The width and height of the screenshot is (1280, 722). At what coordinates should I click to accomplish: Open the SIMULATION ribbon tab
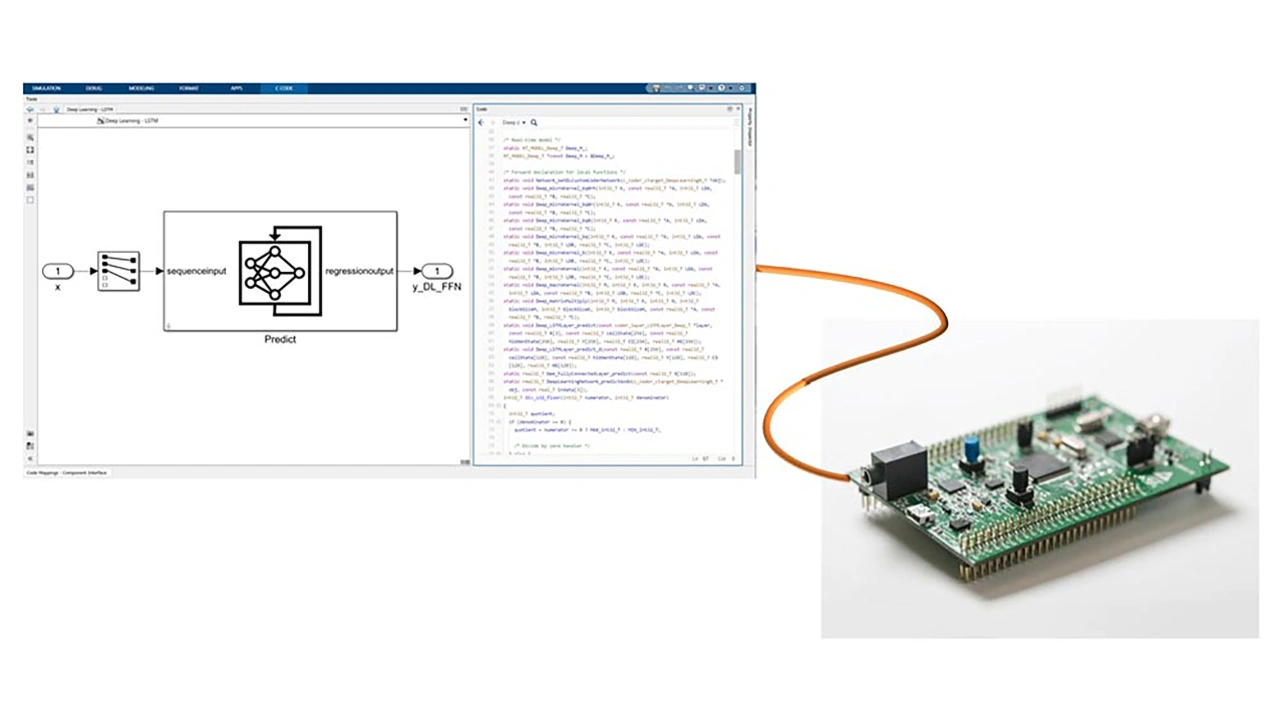point(47,88)
